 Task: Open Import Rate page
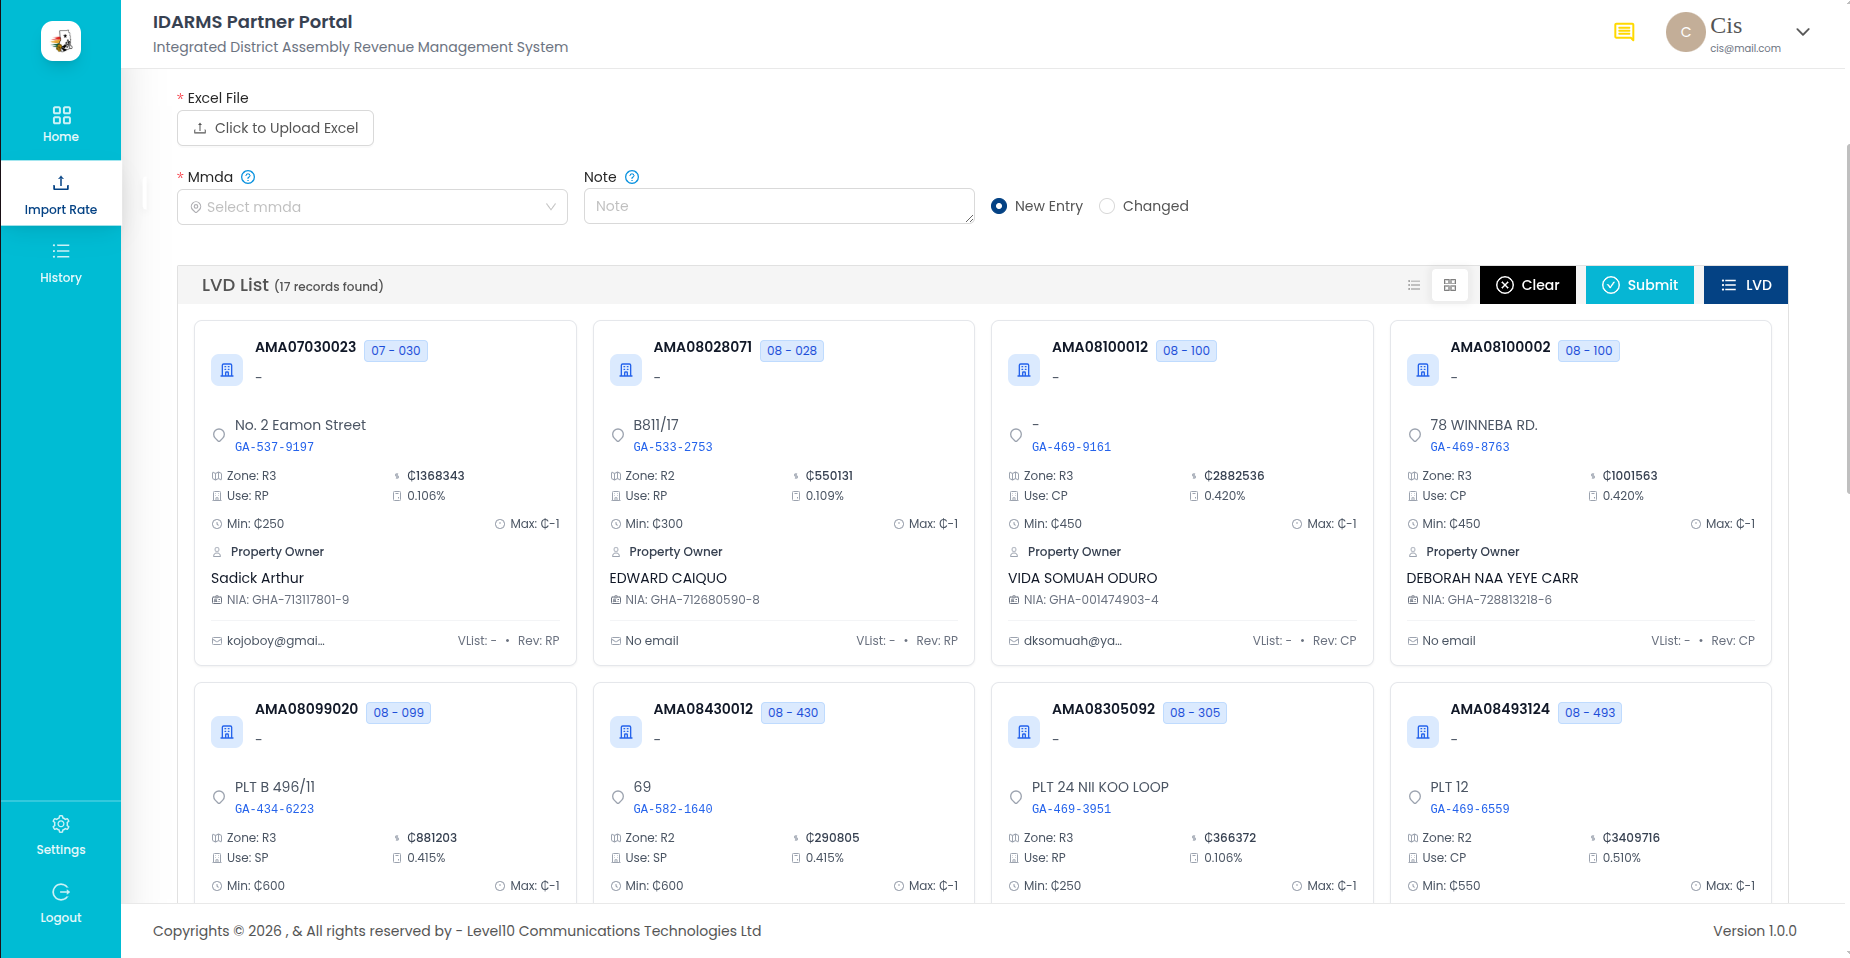tap(61, 194)
